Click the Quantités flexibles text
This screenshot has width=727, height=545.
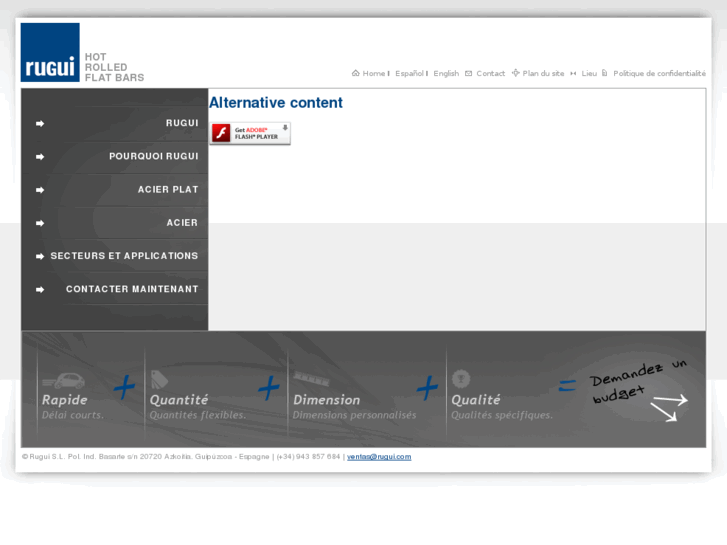tap(198, 415)
